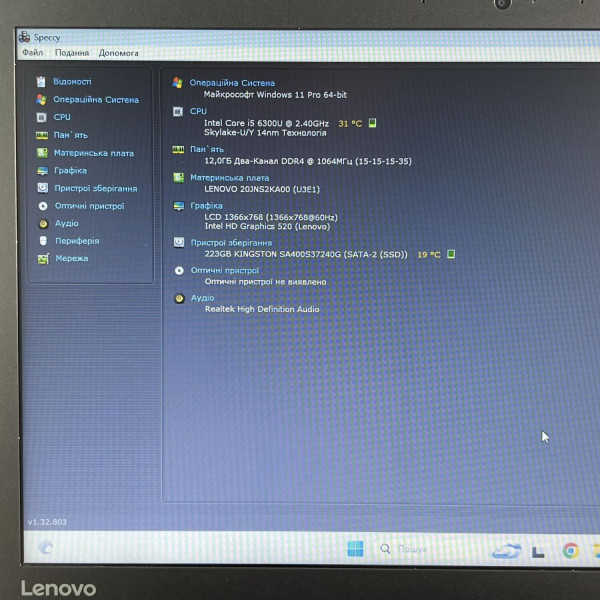Image resolution: width=600 pixels, height=600 pixels.
Task: Select Операційна Система in the sidebar
Action: tap(96, 99)
